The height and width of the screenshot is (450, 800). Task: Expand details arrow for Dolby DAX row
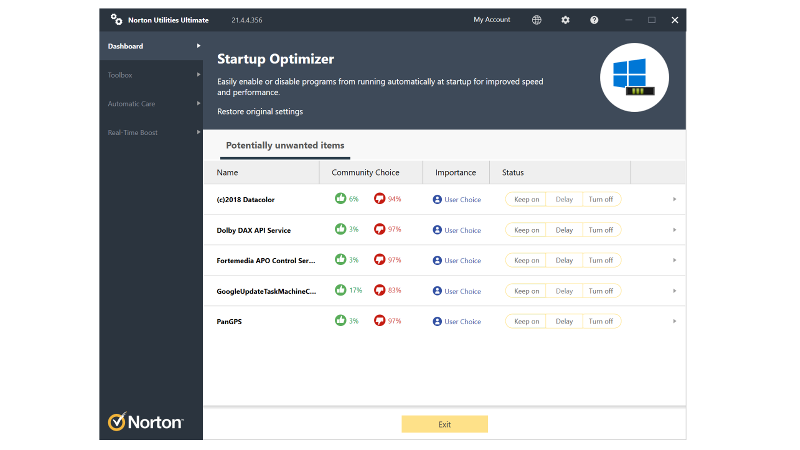[x=674, y=230]
